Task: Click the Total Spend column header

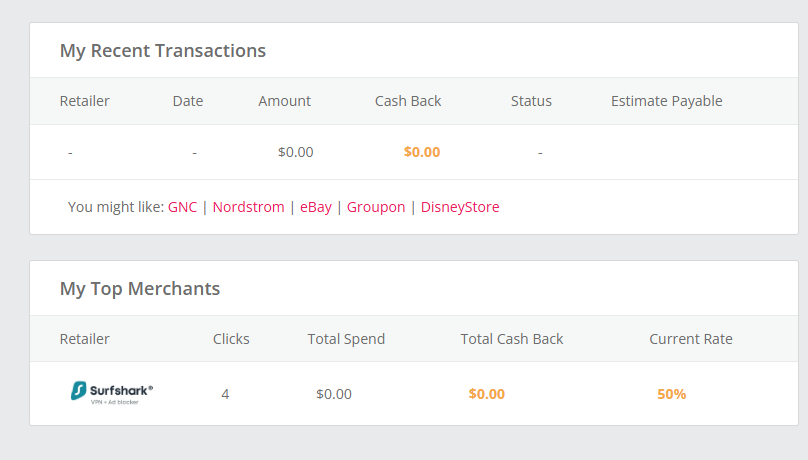Action: click(x=346, y=339)
